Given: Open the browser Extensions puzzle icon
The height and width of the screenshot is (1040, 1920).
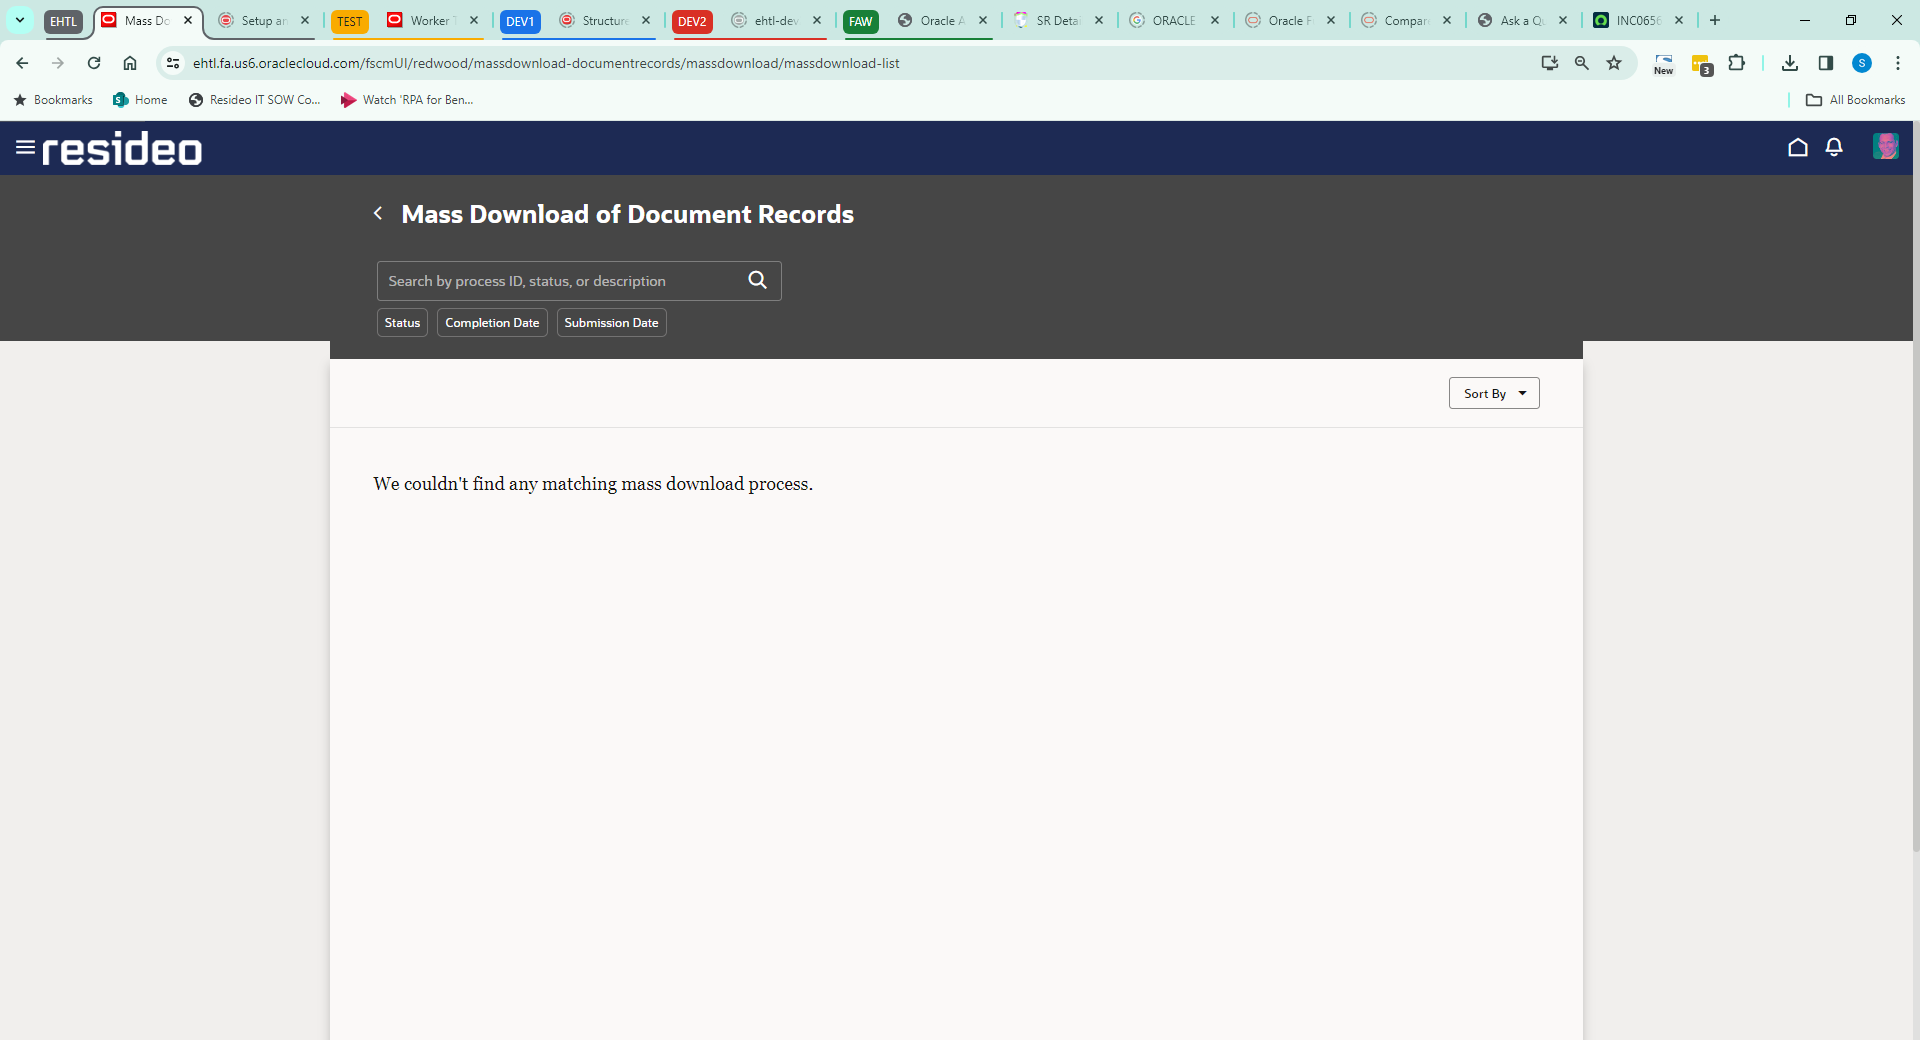Looking at the screenshot, I should point(1737,63).
